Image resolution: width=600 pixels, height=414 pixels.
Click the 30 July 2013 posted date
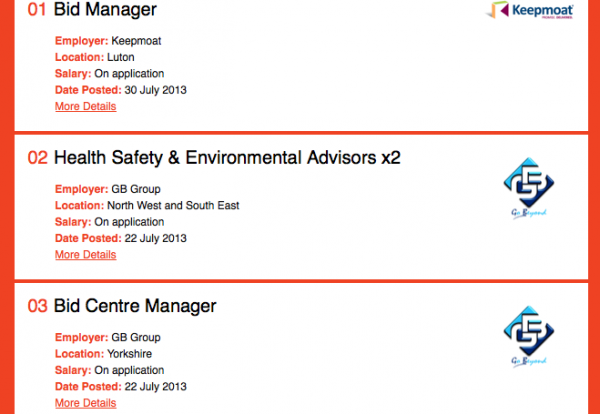click(x=155, y=90)
